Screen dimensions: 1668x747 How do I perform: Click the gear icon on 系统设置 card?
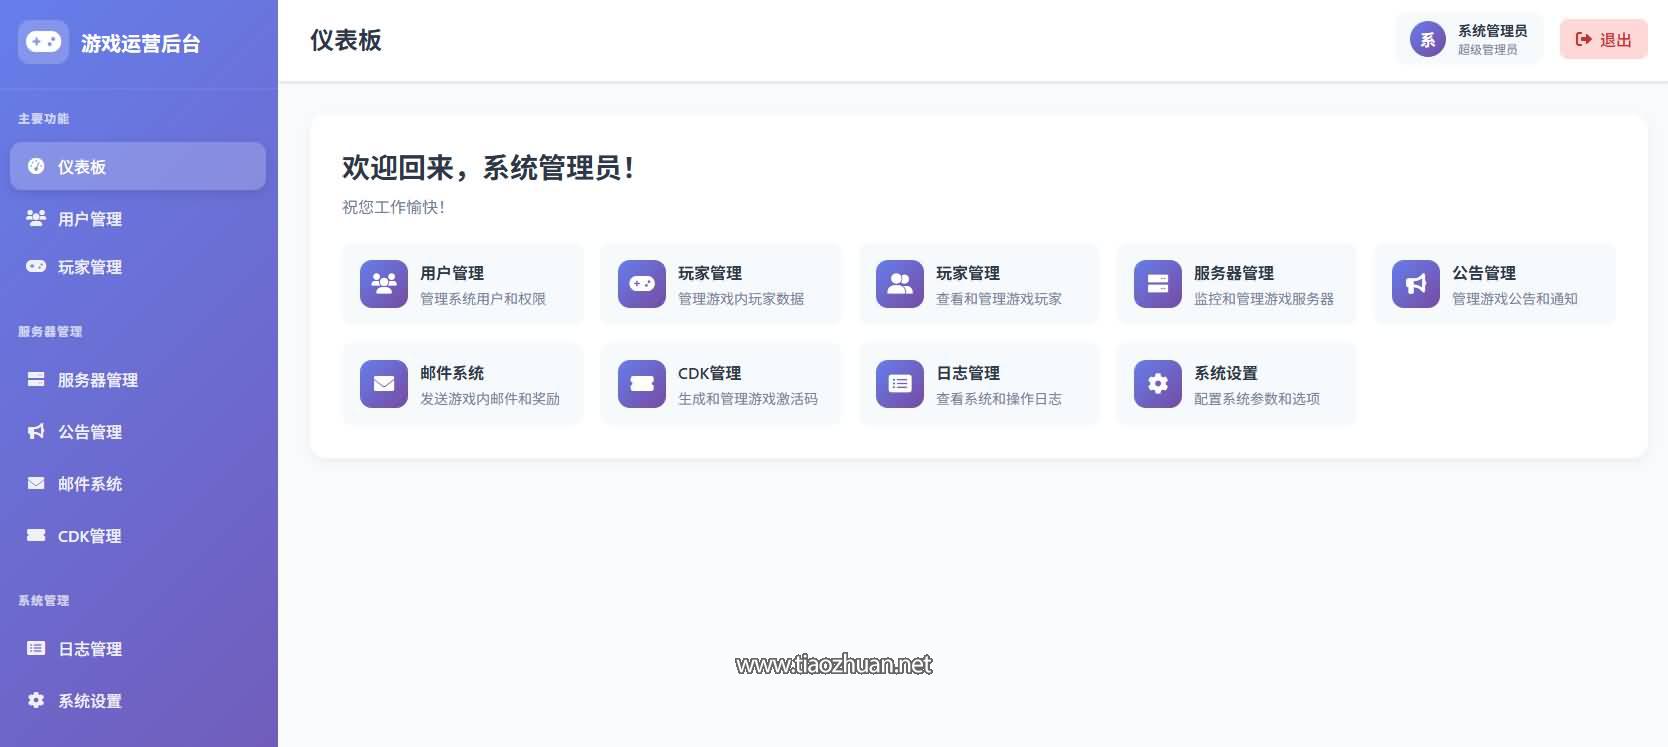1158,384
